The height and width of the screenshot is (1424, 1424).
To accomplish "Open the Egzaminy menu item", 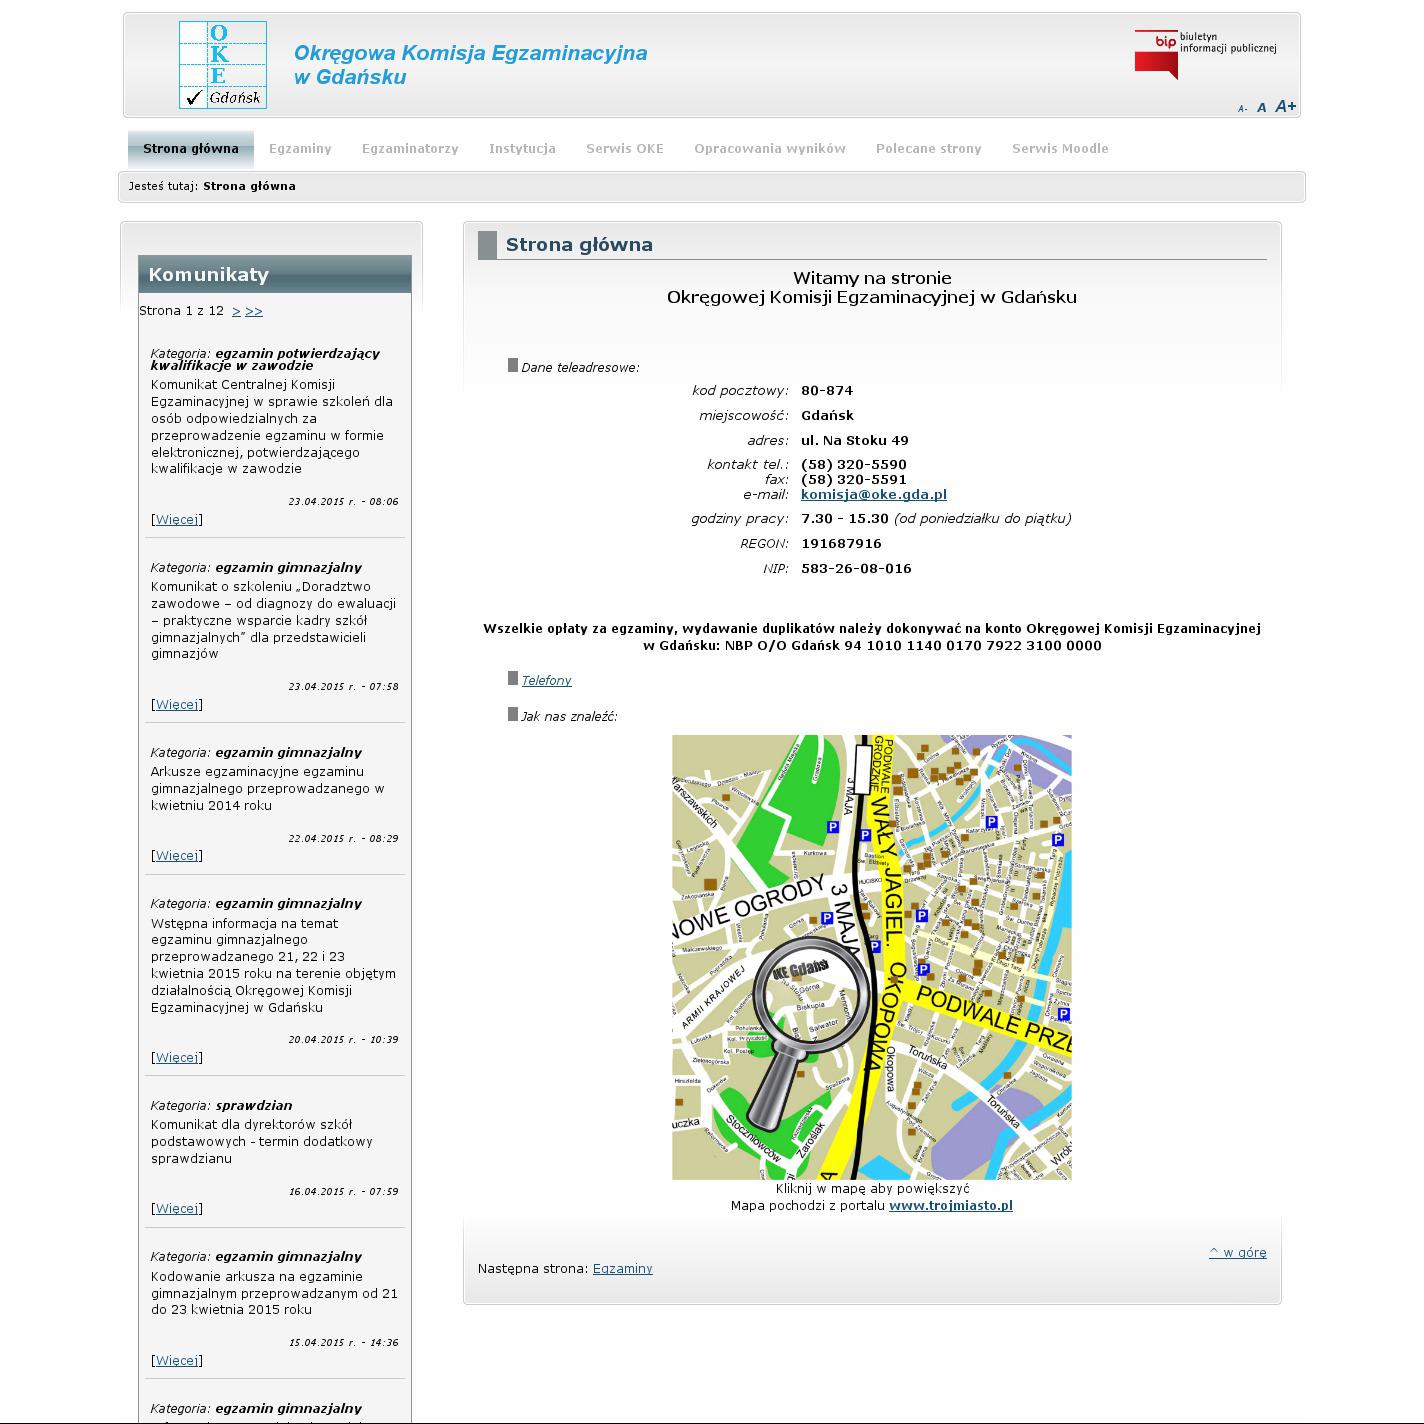I will pyautogui.click(x=300, y=149).
